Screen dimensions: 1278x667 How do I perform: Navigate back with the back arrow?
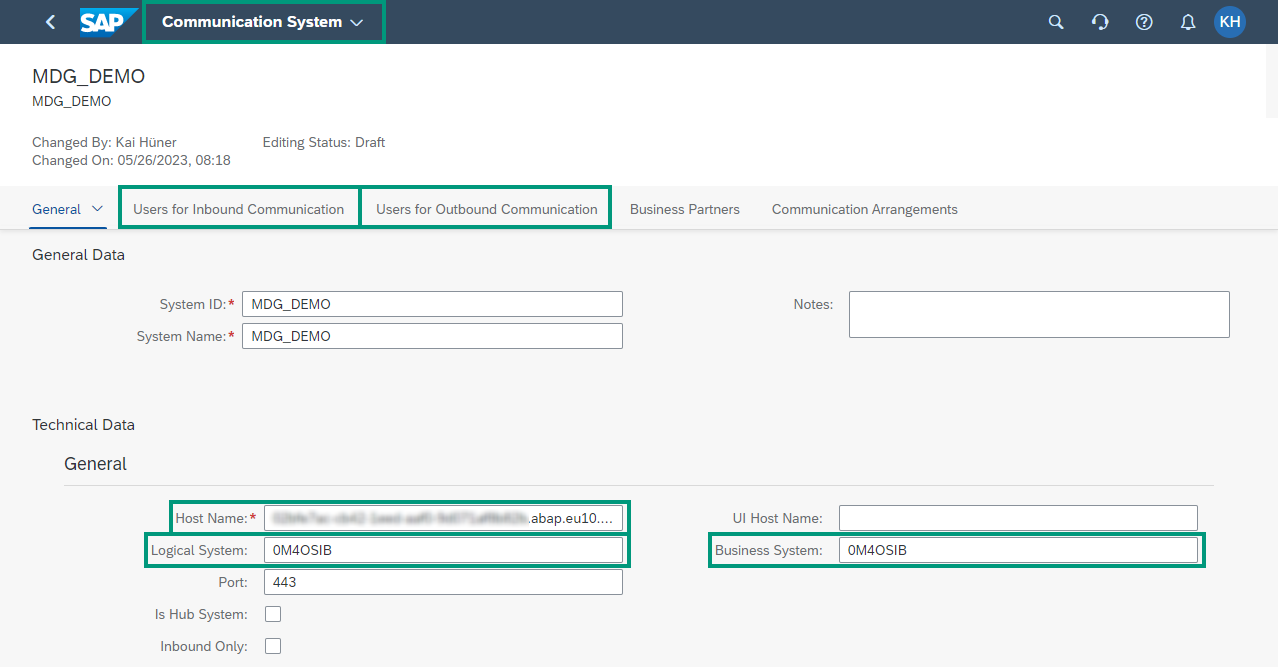coord(50,21)
